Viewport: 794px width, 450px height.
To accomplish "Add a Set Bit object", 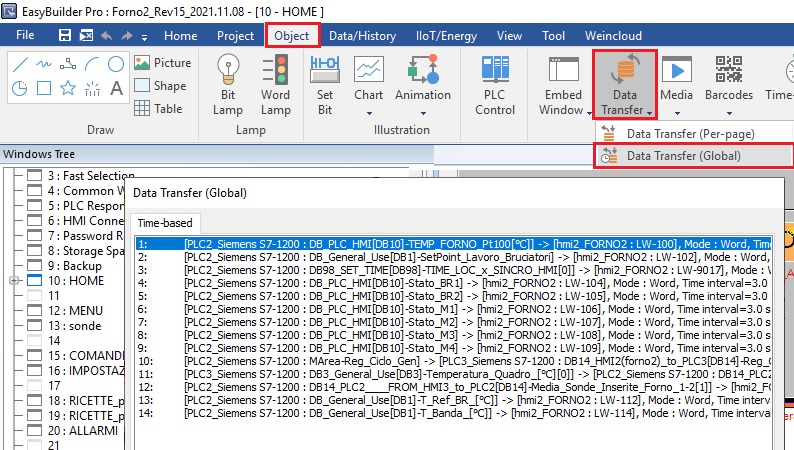I will tap(325, 85).
